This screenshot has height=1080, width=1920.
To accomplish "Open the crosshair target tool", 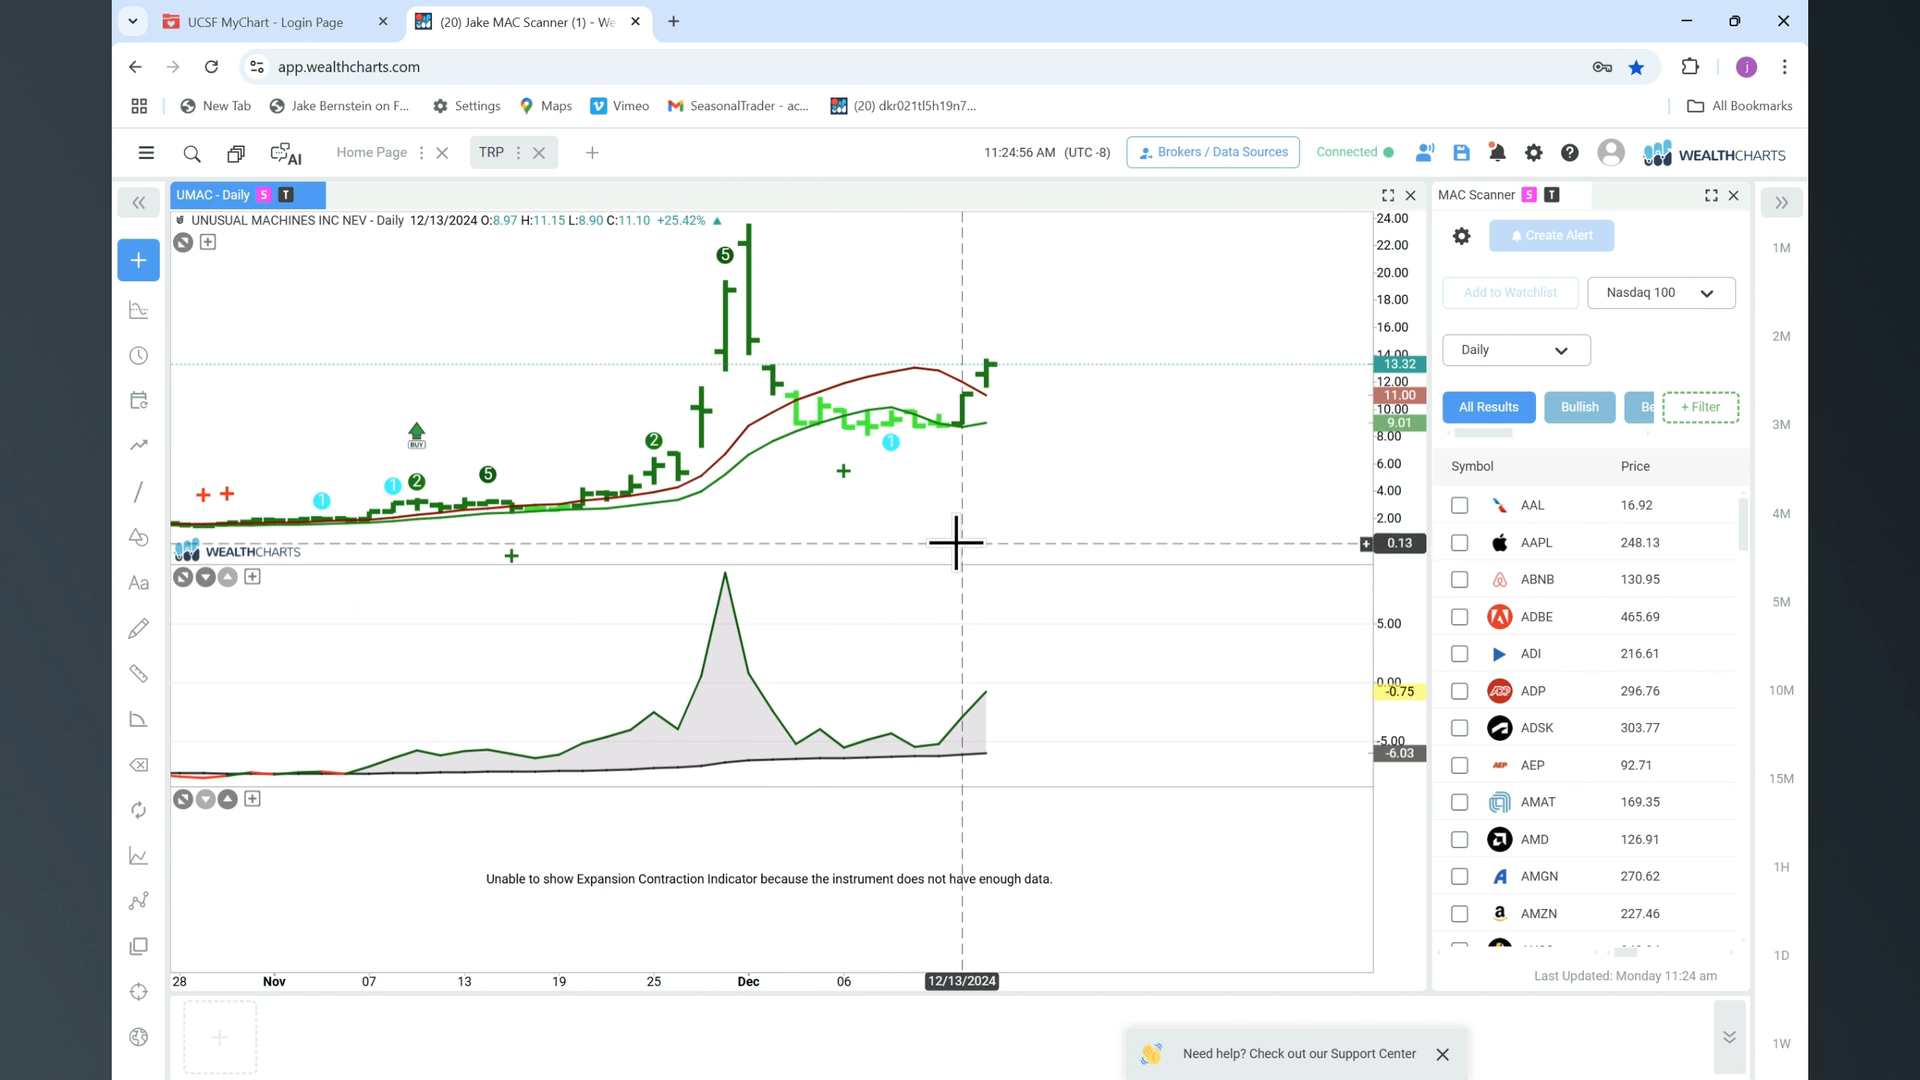I will pyautogui.click(x=139, y=992).
